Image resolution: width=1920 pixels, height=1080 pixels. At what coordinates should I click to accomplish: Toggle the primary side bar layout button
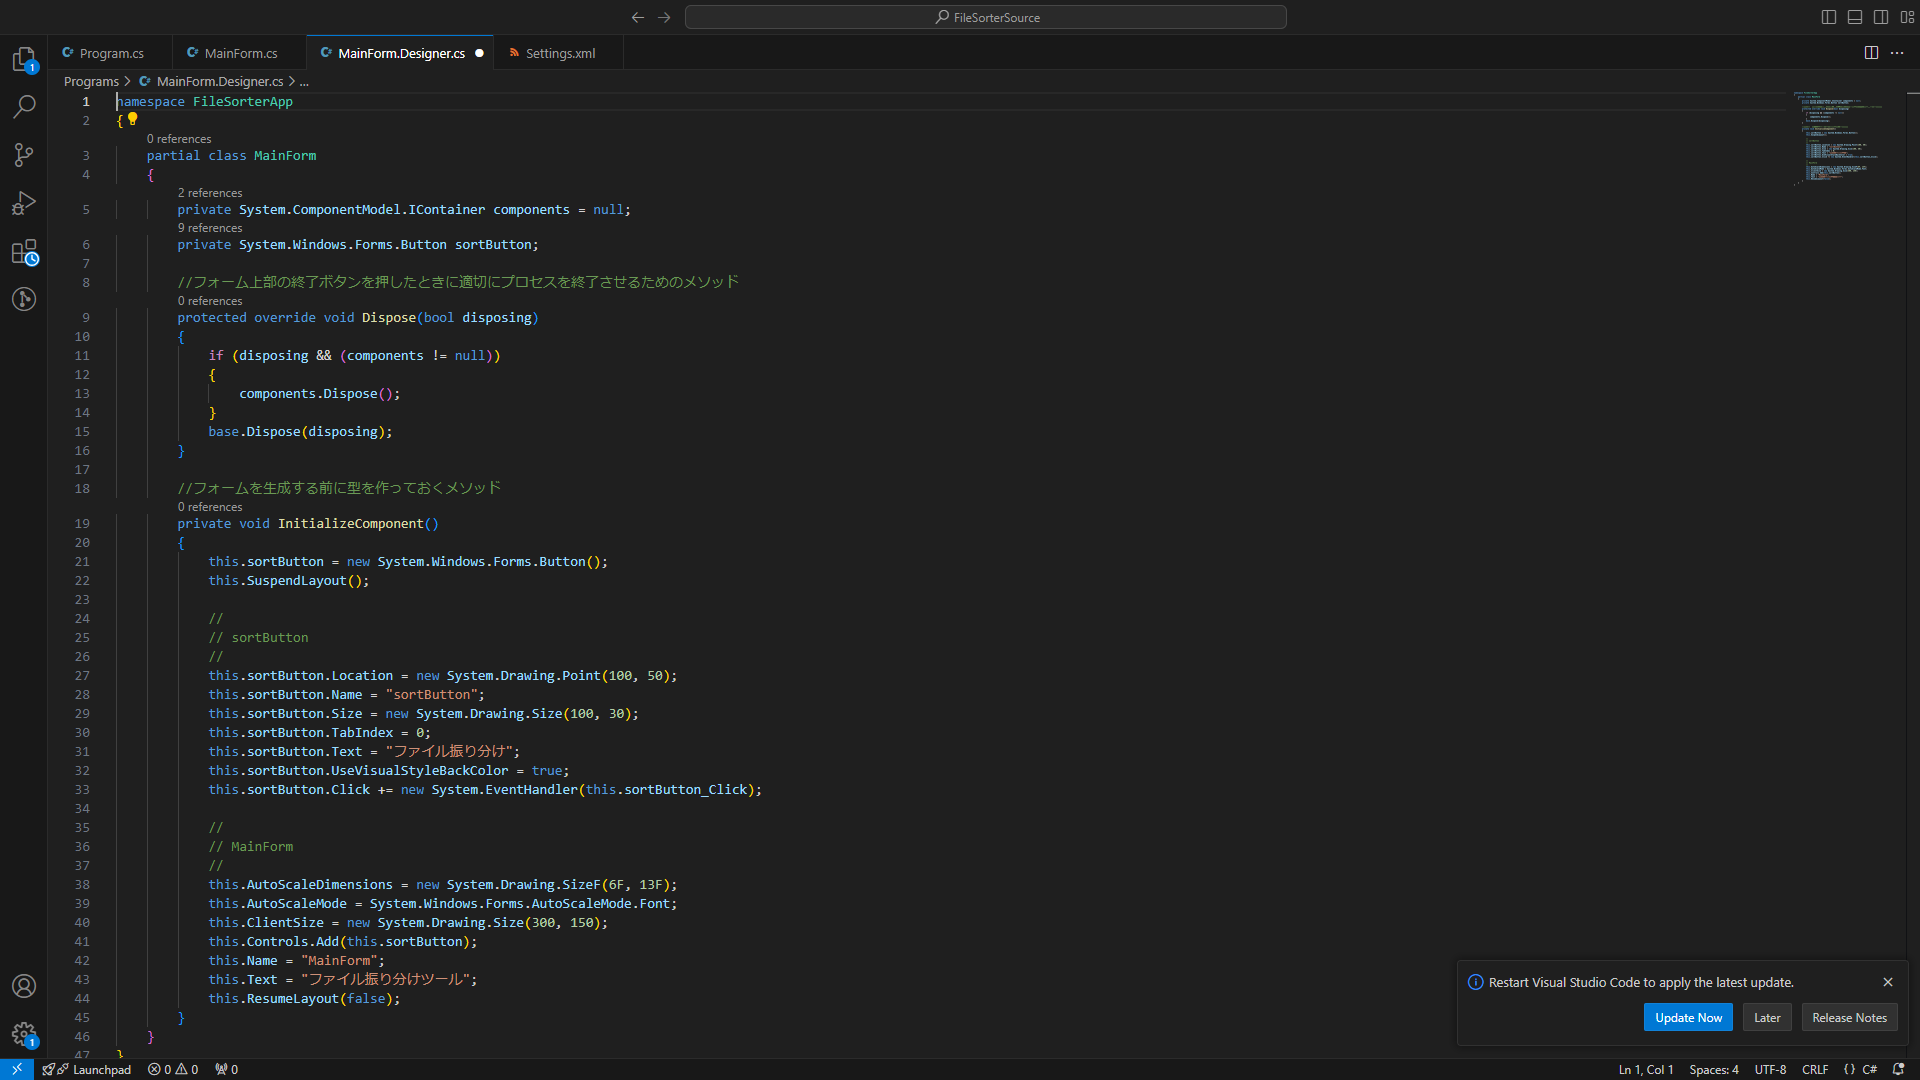click(x=1829, y=17)
